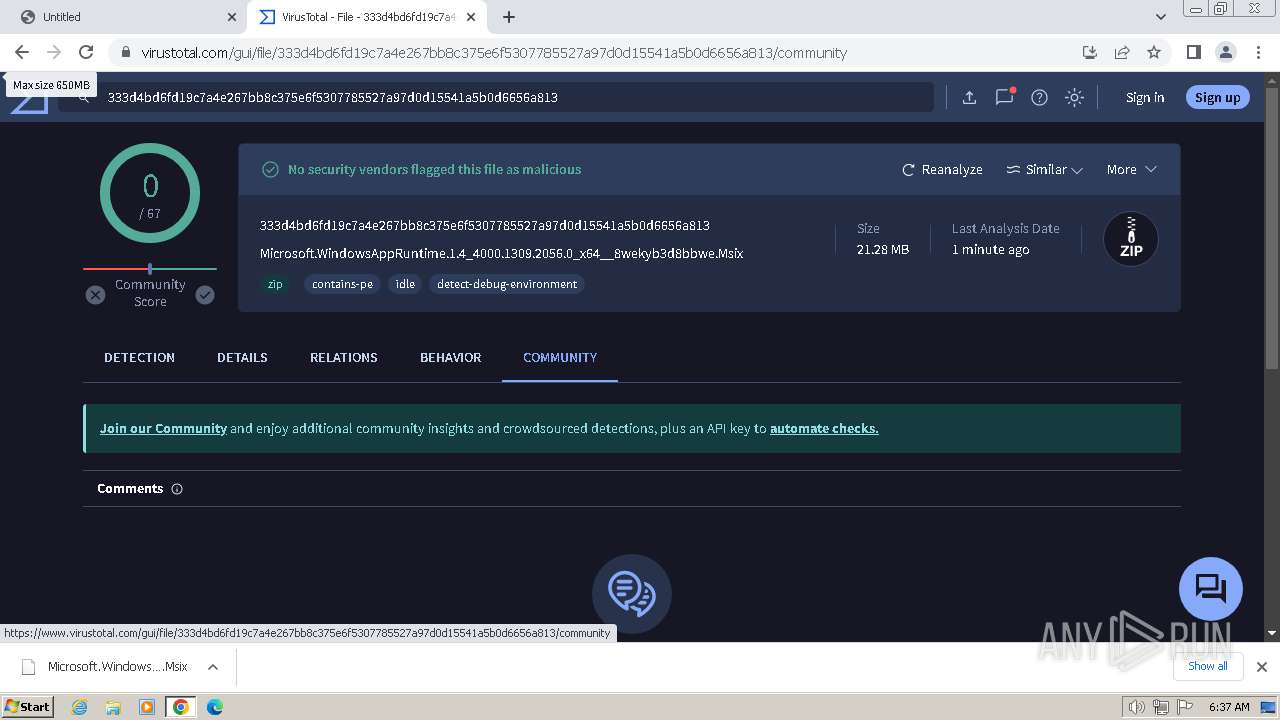Toggle the browser side panel icon
This screenshot has width=1280, height=720.
coord(1193,52)
